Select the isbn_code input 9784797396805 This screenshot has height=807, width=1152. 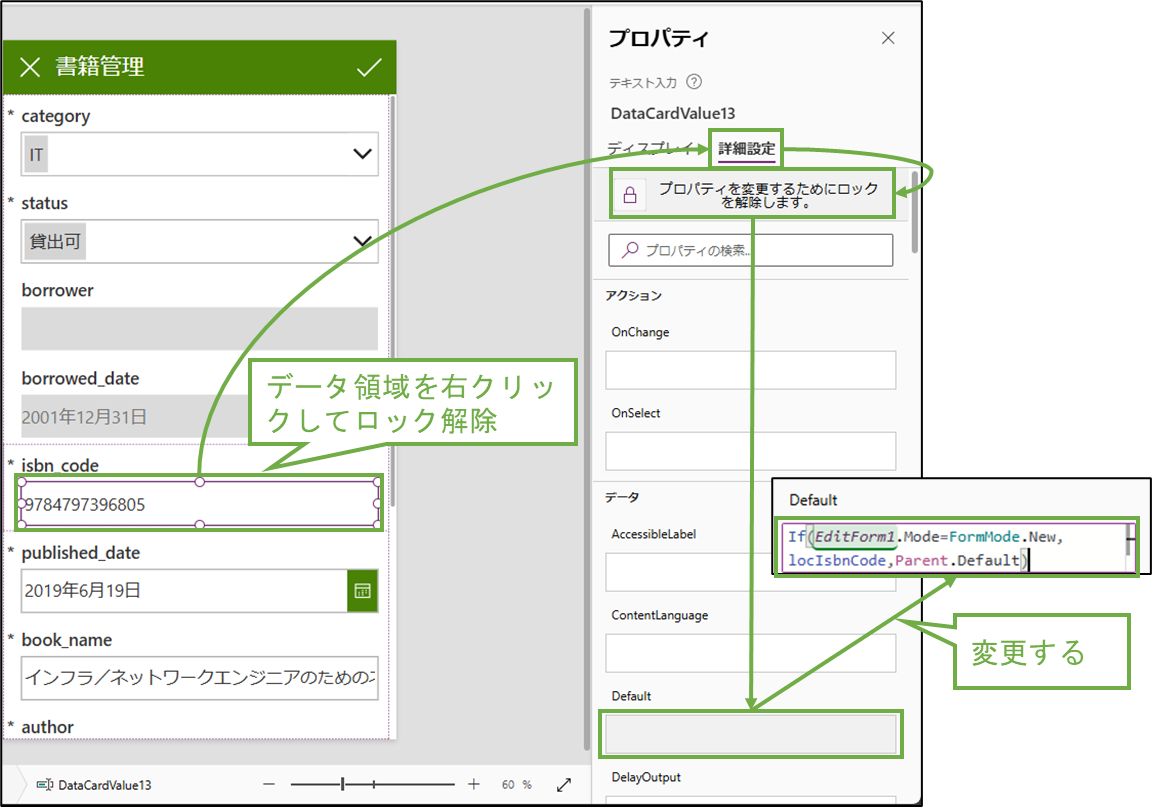coord(200,503)
